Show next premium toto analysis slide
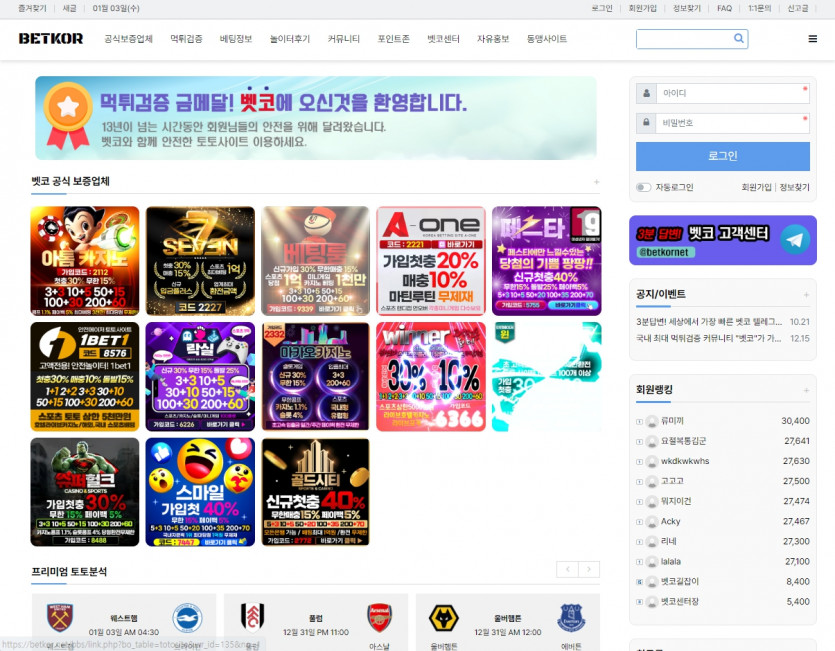 tap(590, 569)
